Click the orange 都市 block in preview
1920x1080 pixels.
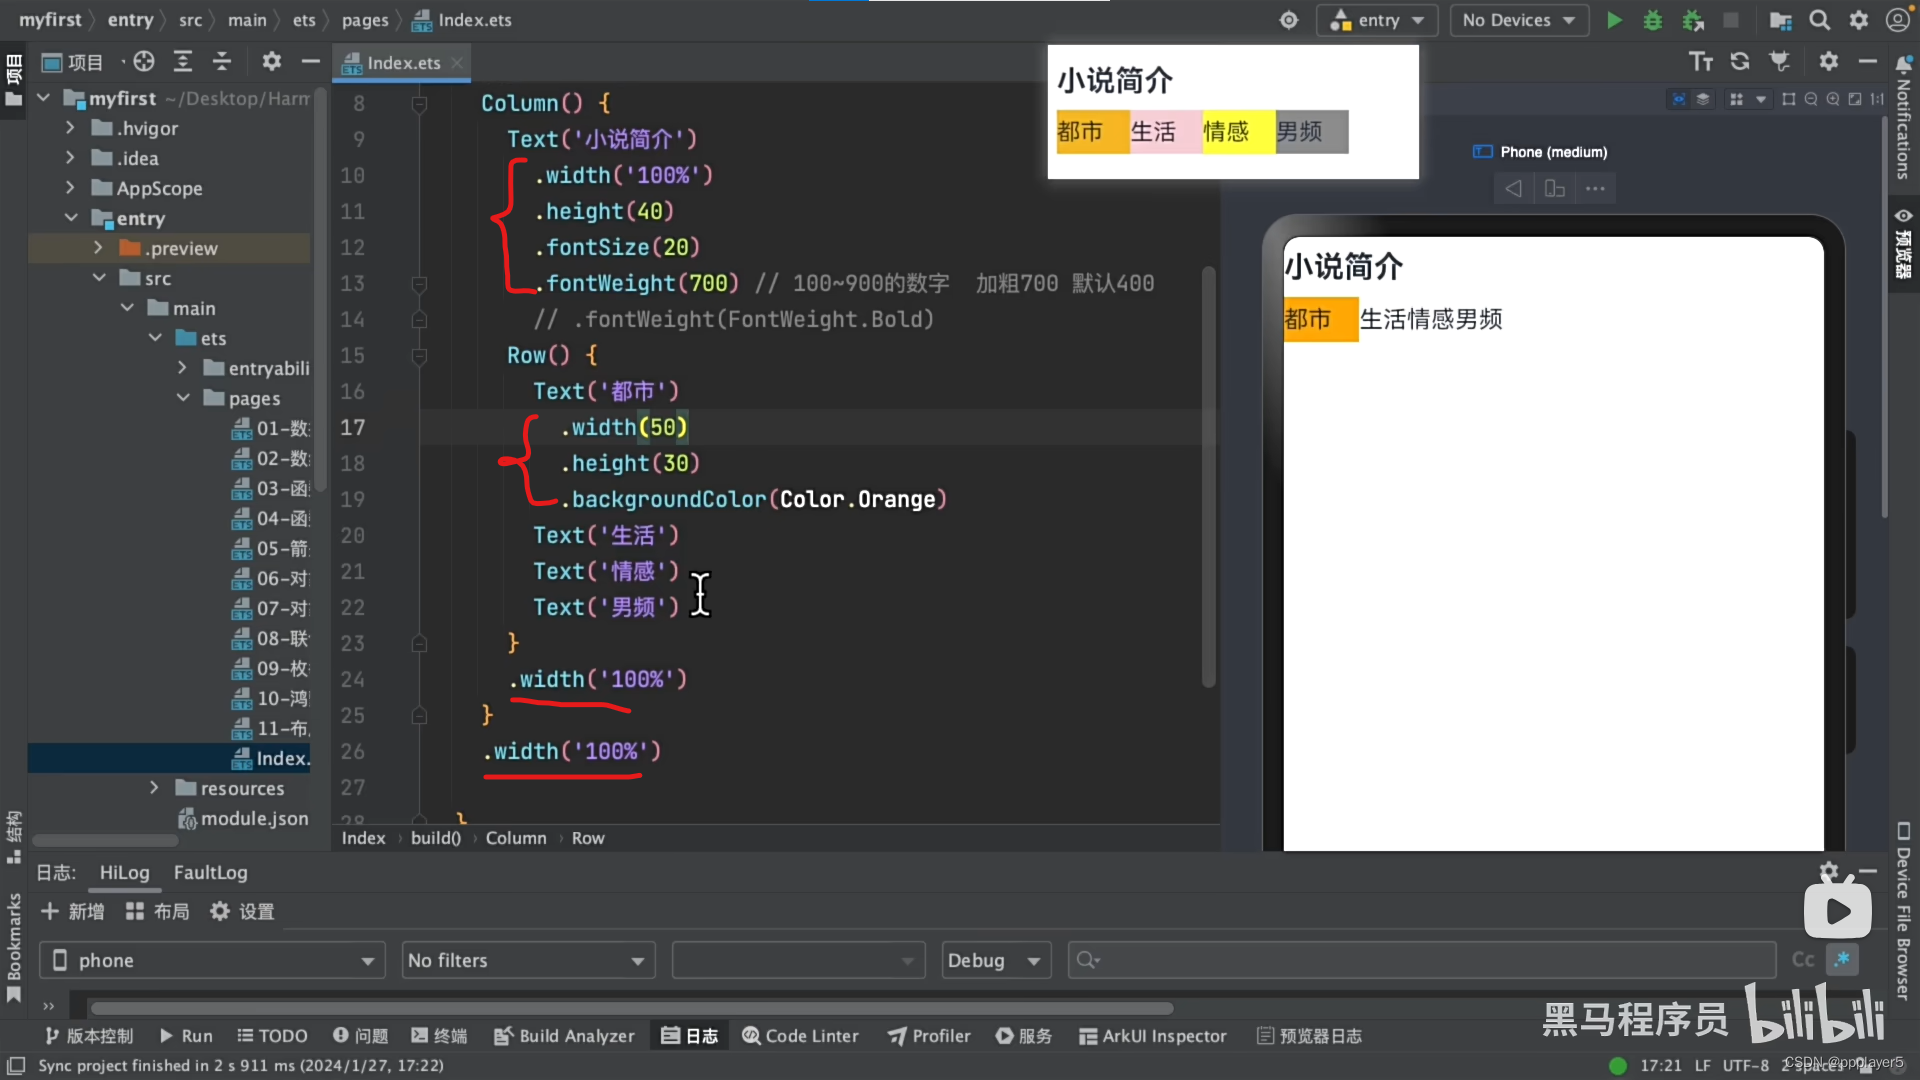(x=1320, y=320)
